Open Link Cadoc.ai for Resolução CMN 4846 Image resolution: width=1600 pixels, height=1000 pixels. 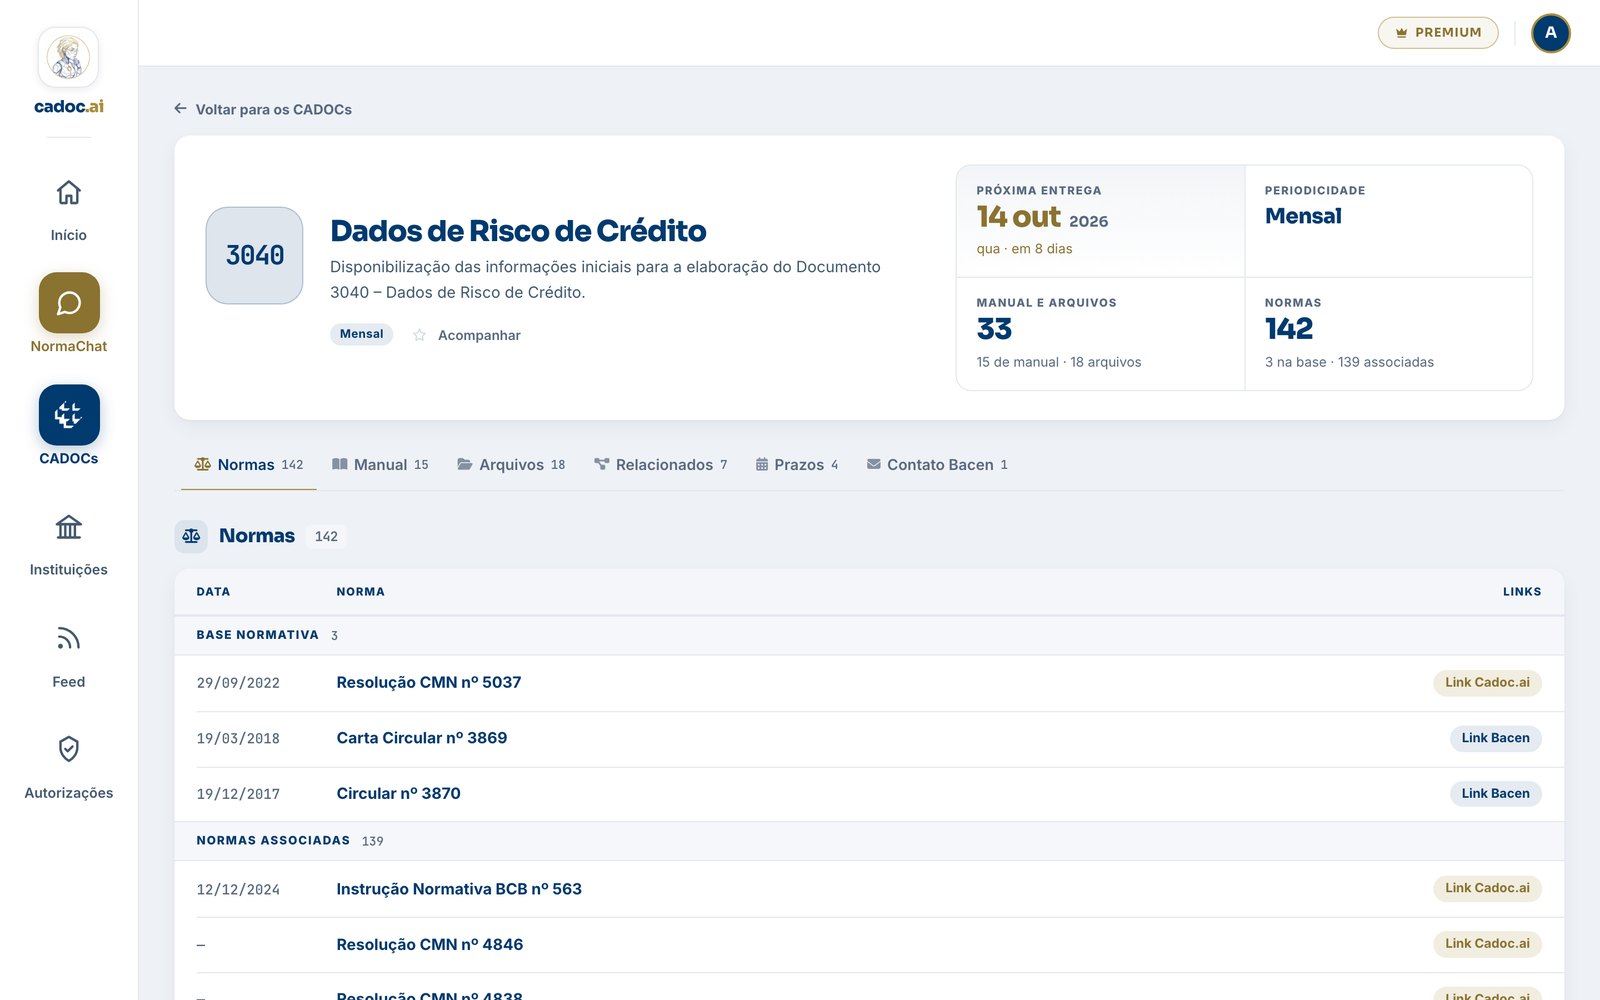(x=1487, y=944)
